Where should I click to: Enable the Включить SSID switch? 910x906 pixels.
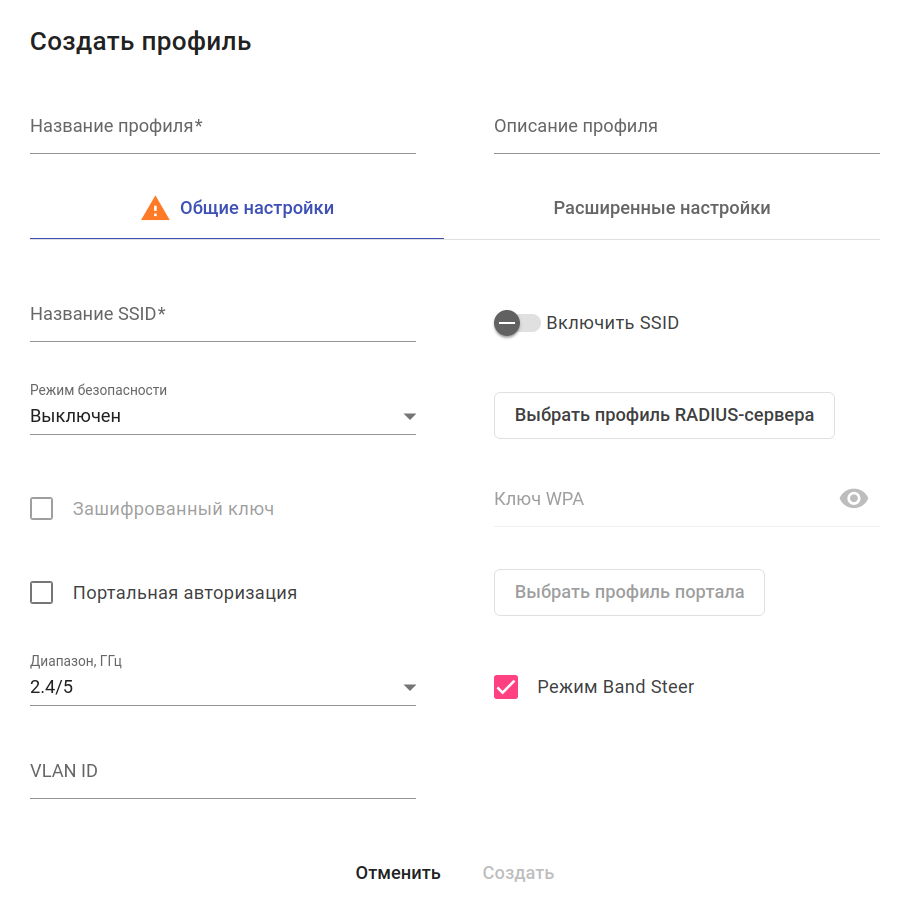click(x=516, y=323)
